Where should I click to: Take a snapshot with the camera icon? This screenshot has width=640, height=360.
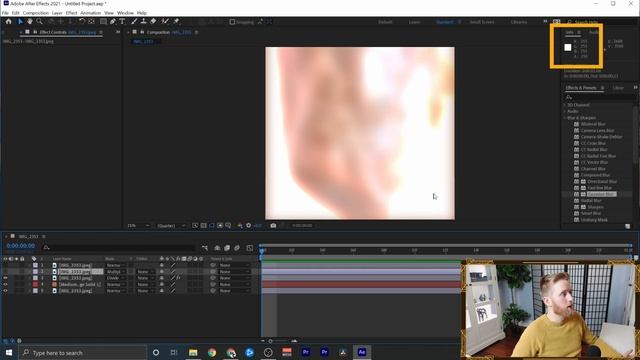pos(273,226)
